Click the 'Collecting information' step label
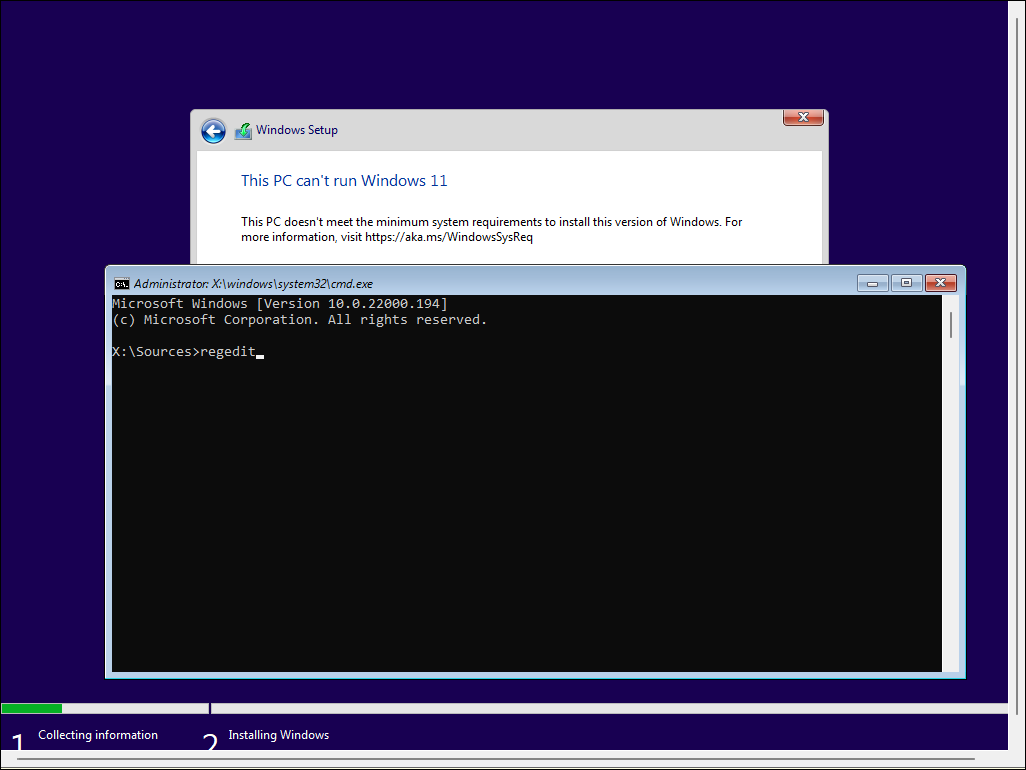This screenshot has height=770, width=1026. (x=98, y=735)
